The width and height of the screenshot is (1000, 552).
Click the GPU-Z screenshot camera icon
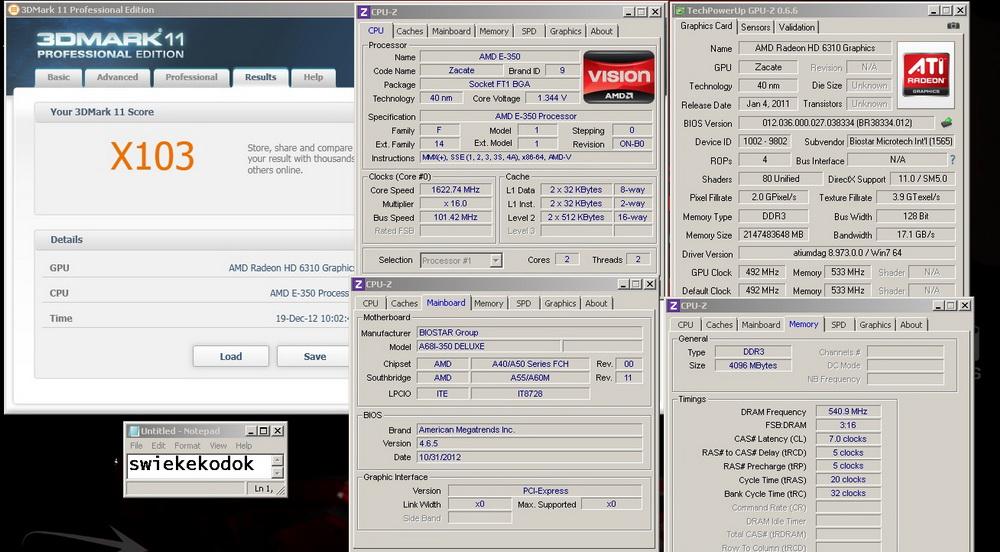click(953, 26)
